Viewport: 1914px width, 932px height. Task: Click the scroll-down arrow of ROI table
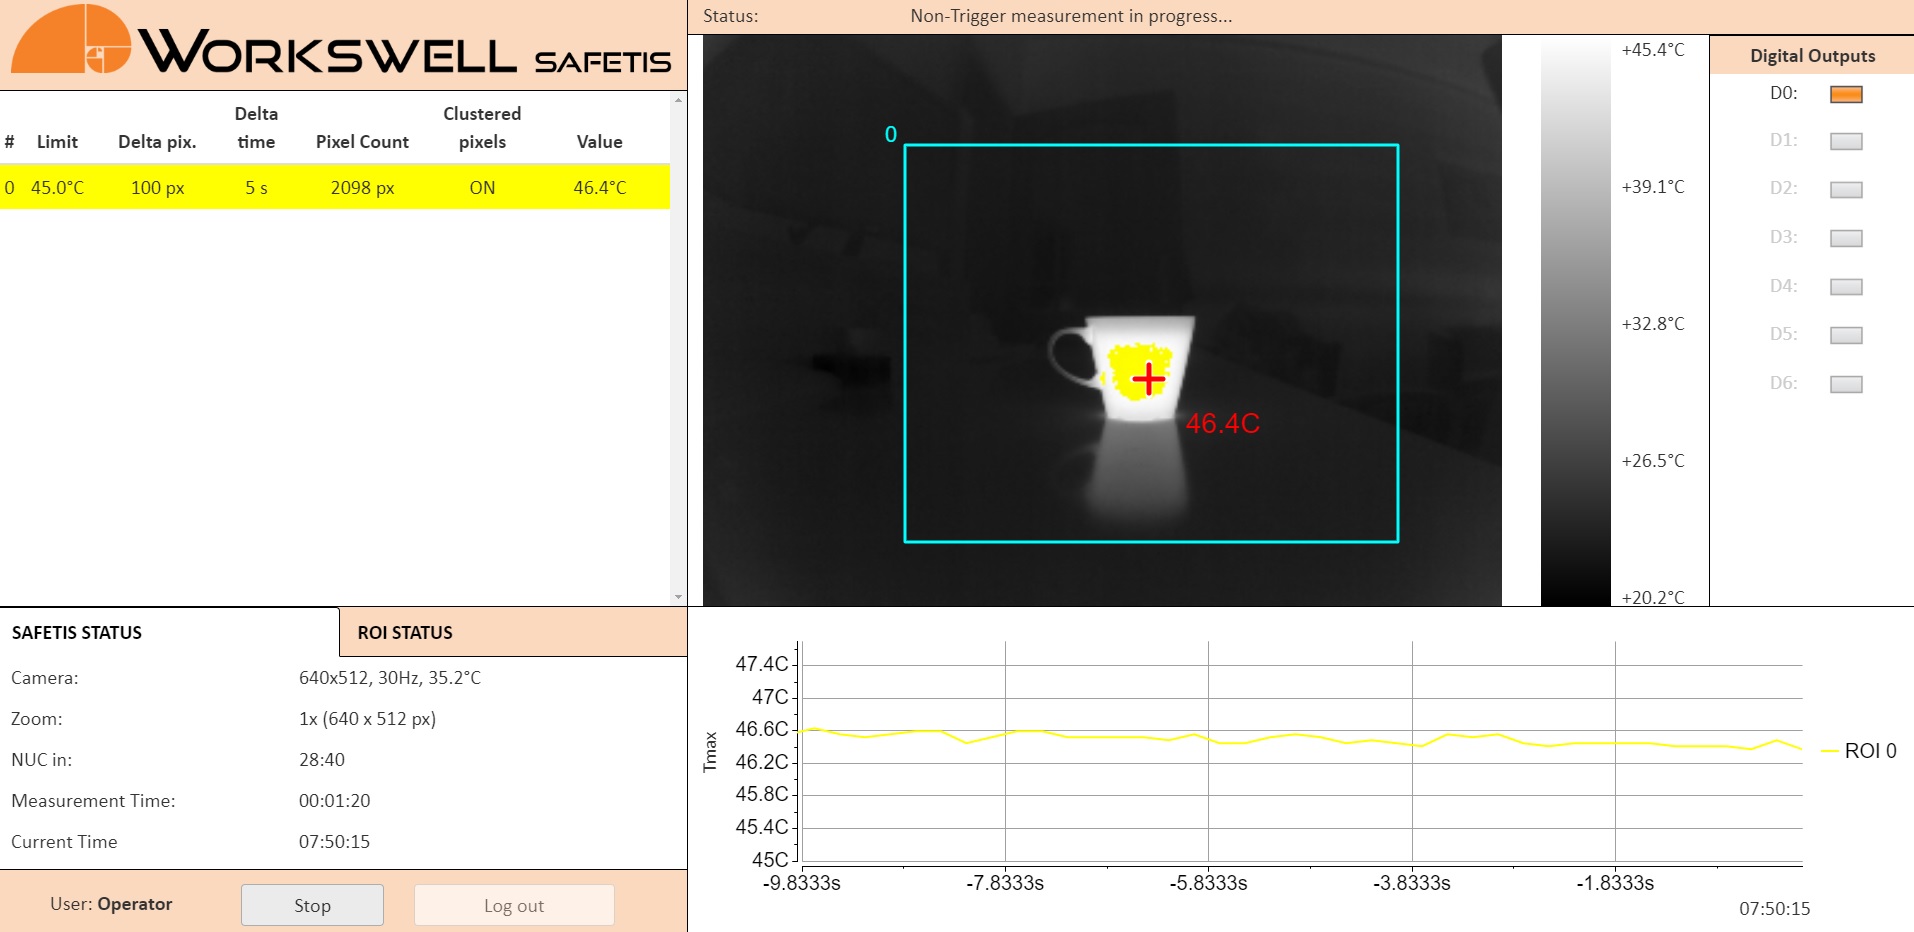(679, 597)
